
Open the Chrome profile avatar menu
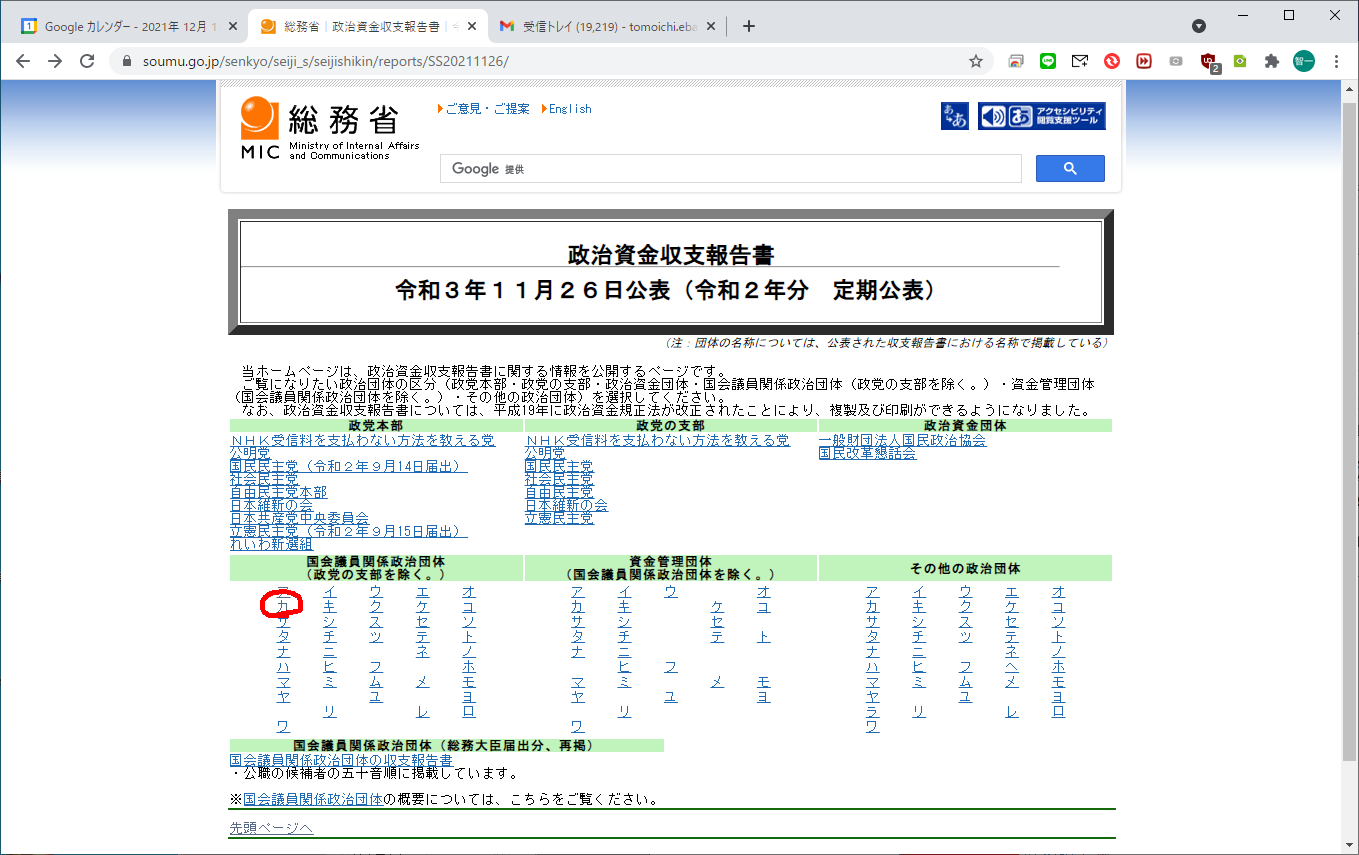tap(1304, 61)
